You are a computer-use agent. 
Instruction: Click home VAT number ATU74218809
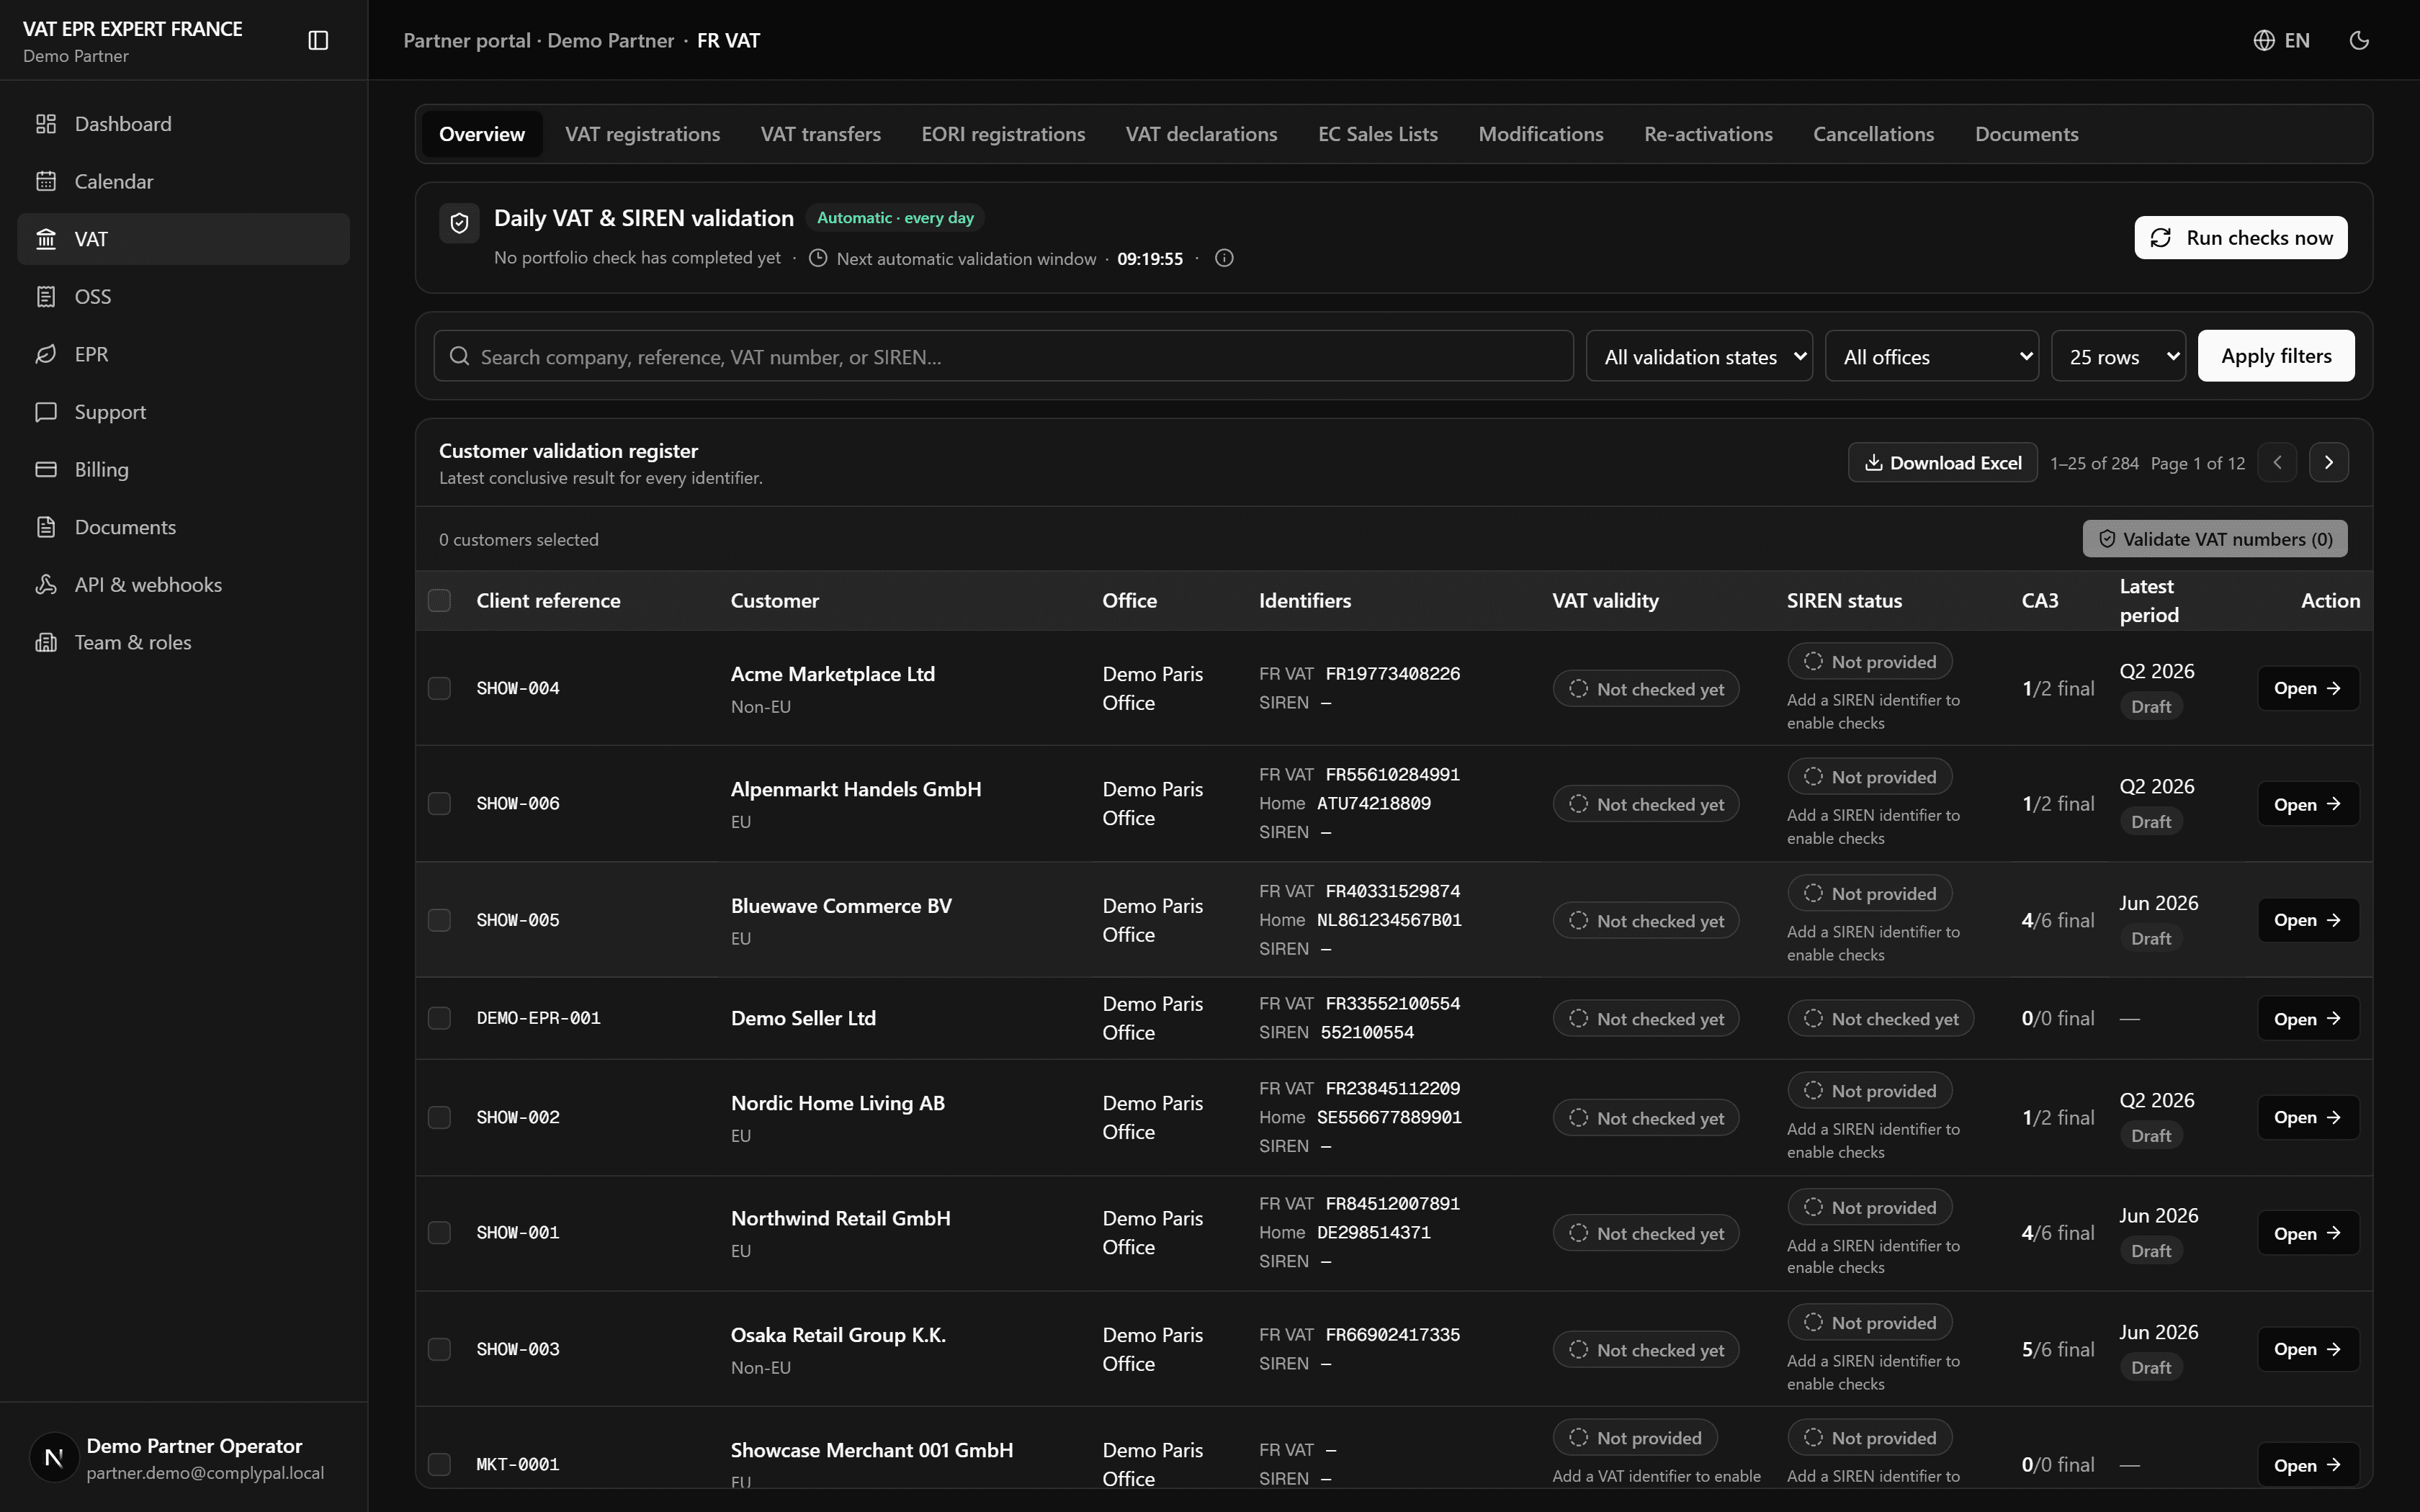click(1373, 804)
